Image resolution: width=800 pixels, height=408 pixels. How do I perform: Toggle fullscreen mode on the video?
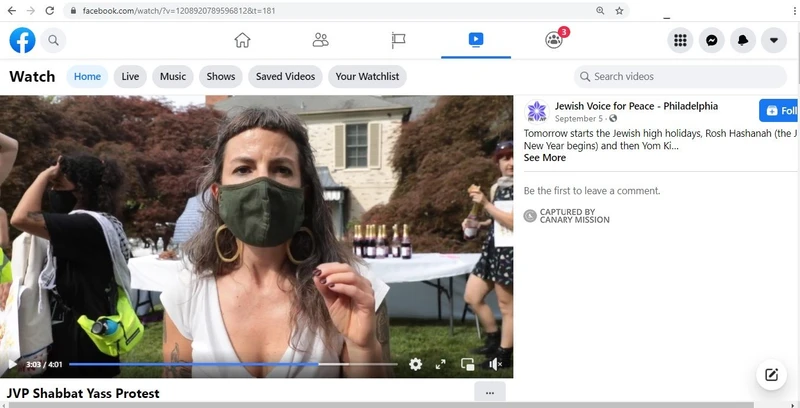441,365
